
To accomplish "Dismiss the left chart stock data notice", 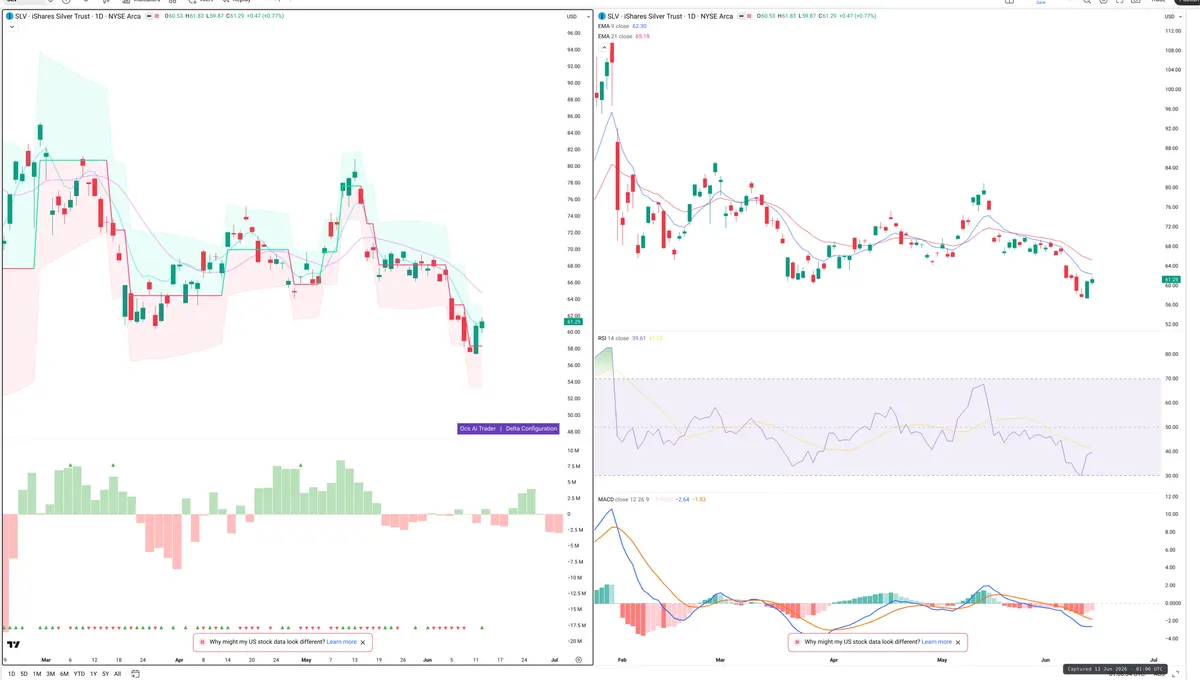I will tap(363, 642).
